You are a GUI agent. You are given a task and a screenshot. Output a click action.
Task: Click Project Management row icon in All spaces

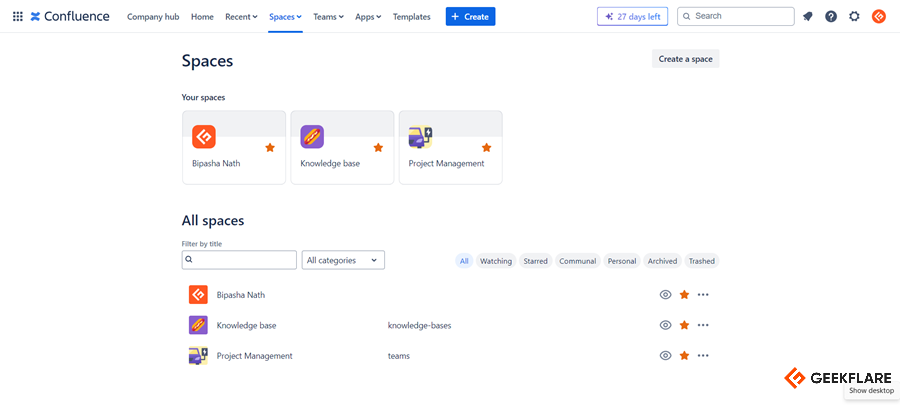(198, 356)
